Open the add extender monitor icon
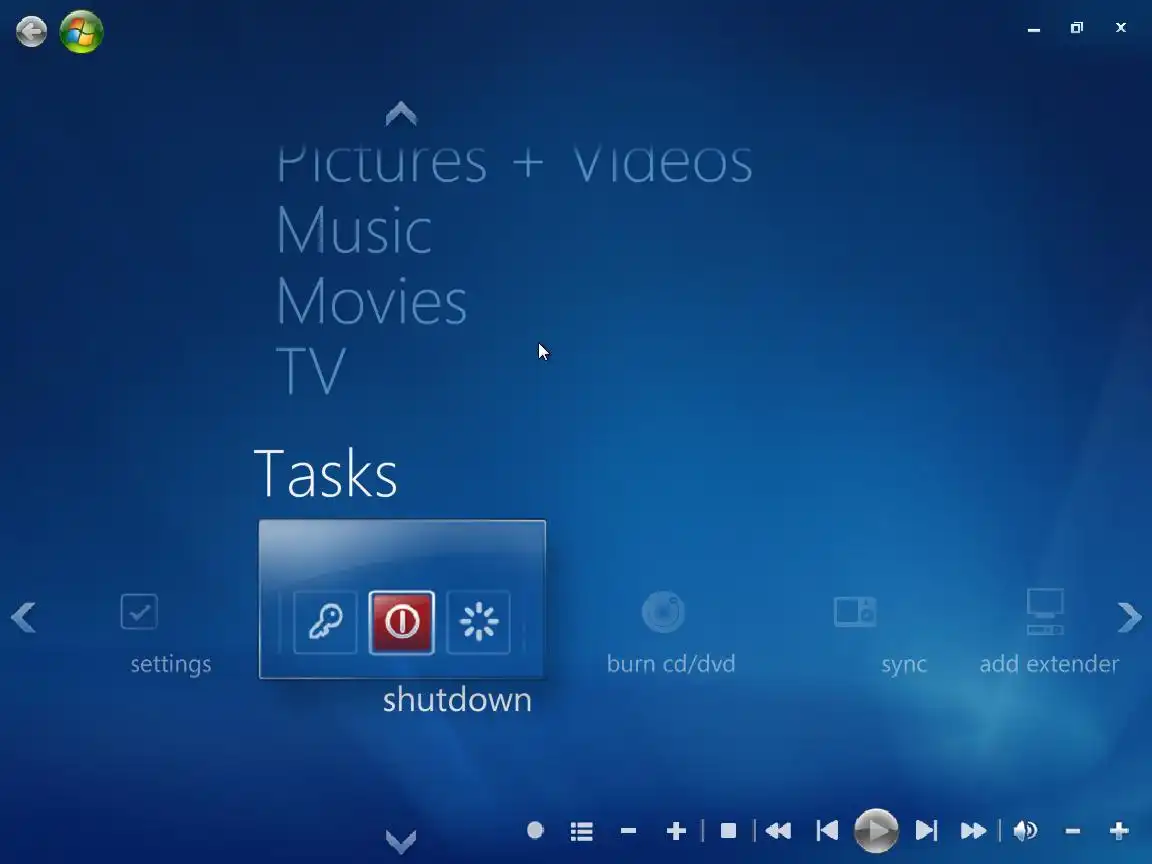Screen dimensions: 1152x864 [x=1045, y=611]
